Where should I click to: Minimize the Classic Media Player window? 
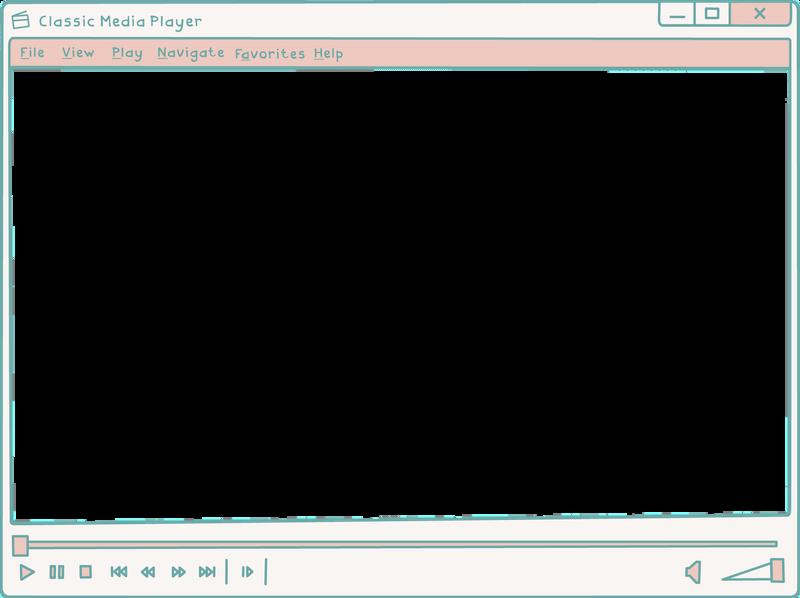677,14
